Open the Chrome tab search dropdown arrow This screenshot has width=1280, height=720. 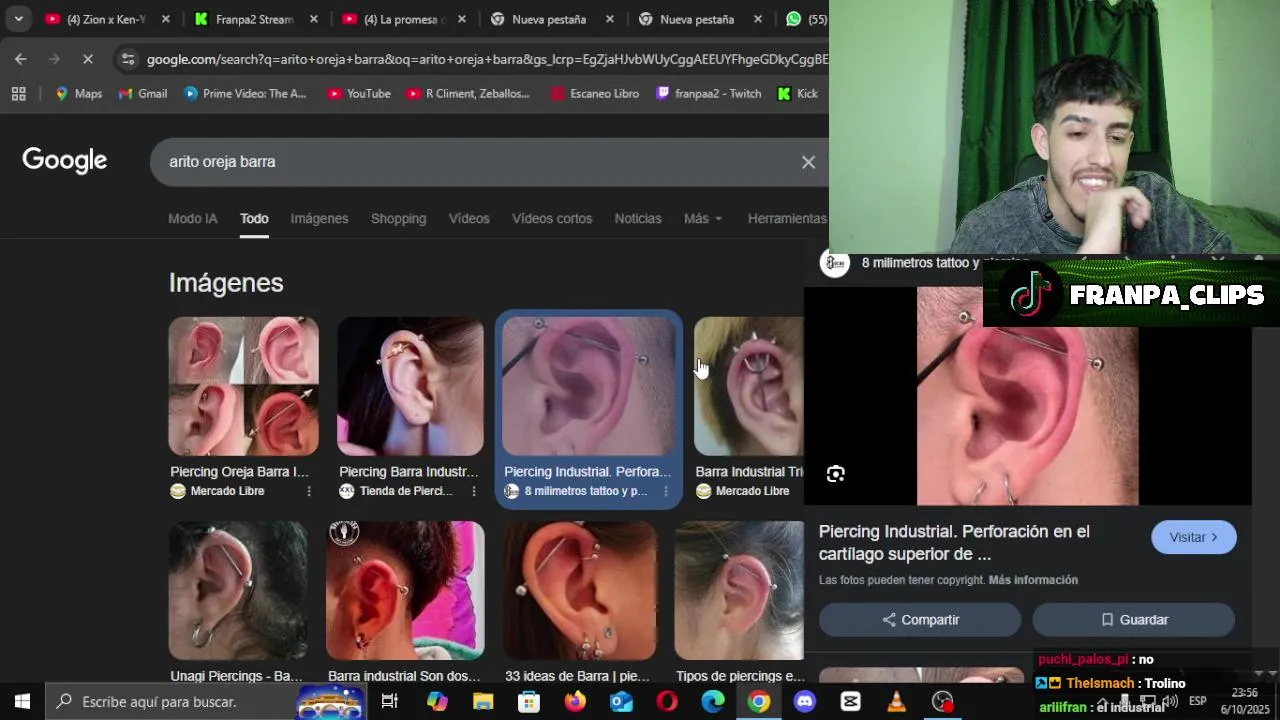click(x=18, y=18)
